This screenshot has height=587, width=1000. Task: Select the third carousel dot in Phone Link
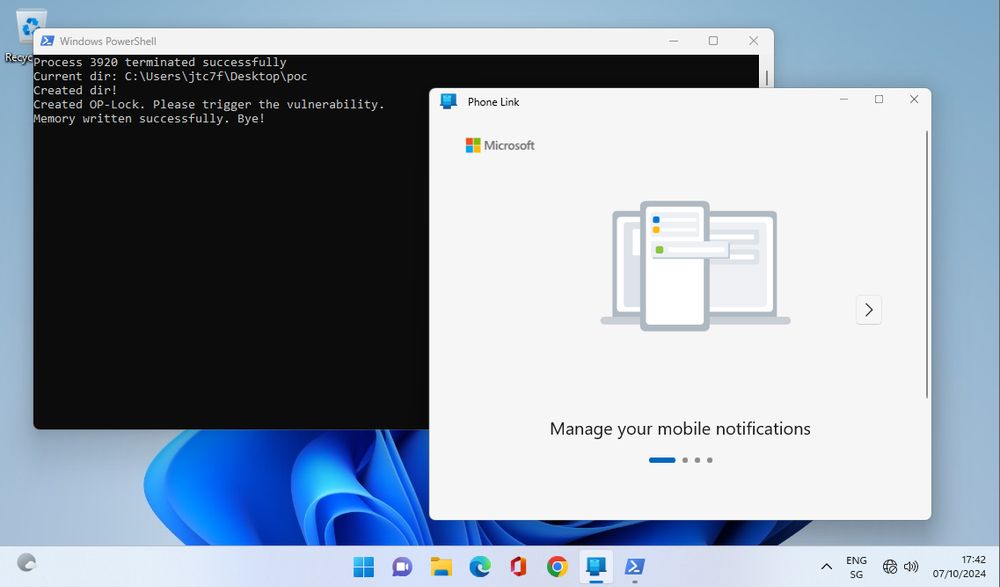pos(697,460)
